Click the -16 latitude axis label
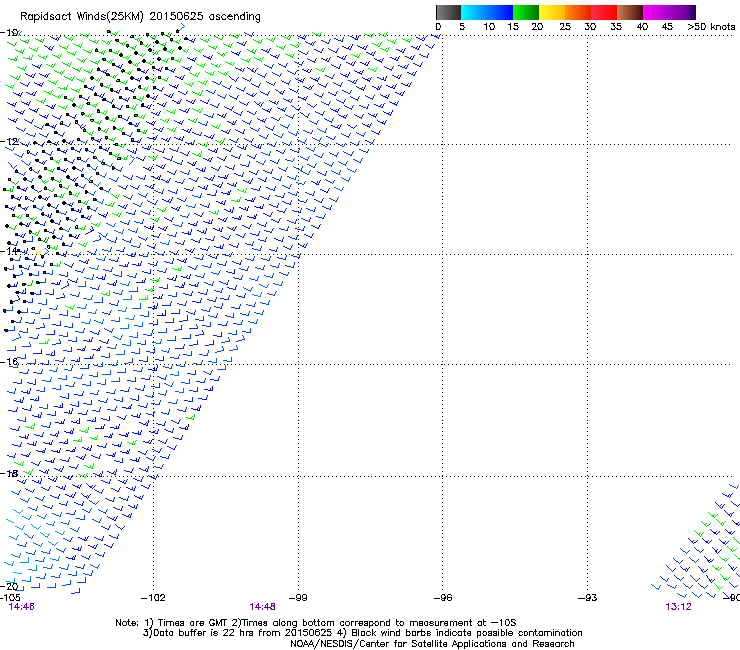Screen dimensions: 740x650 (10, 362)
